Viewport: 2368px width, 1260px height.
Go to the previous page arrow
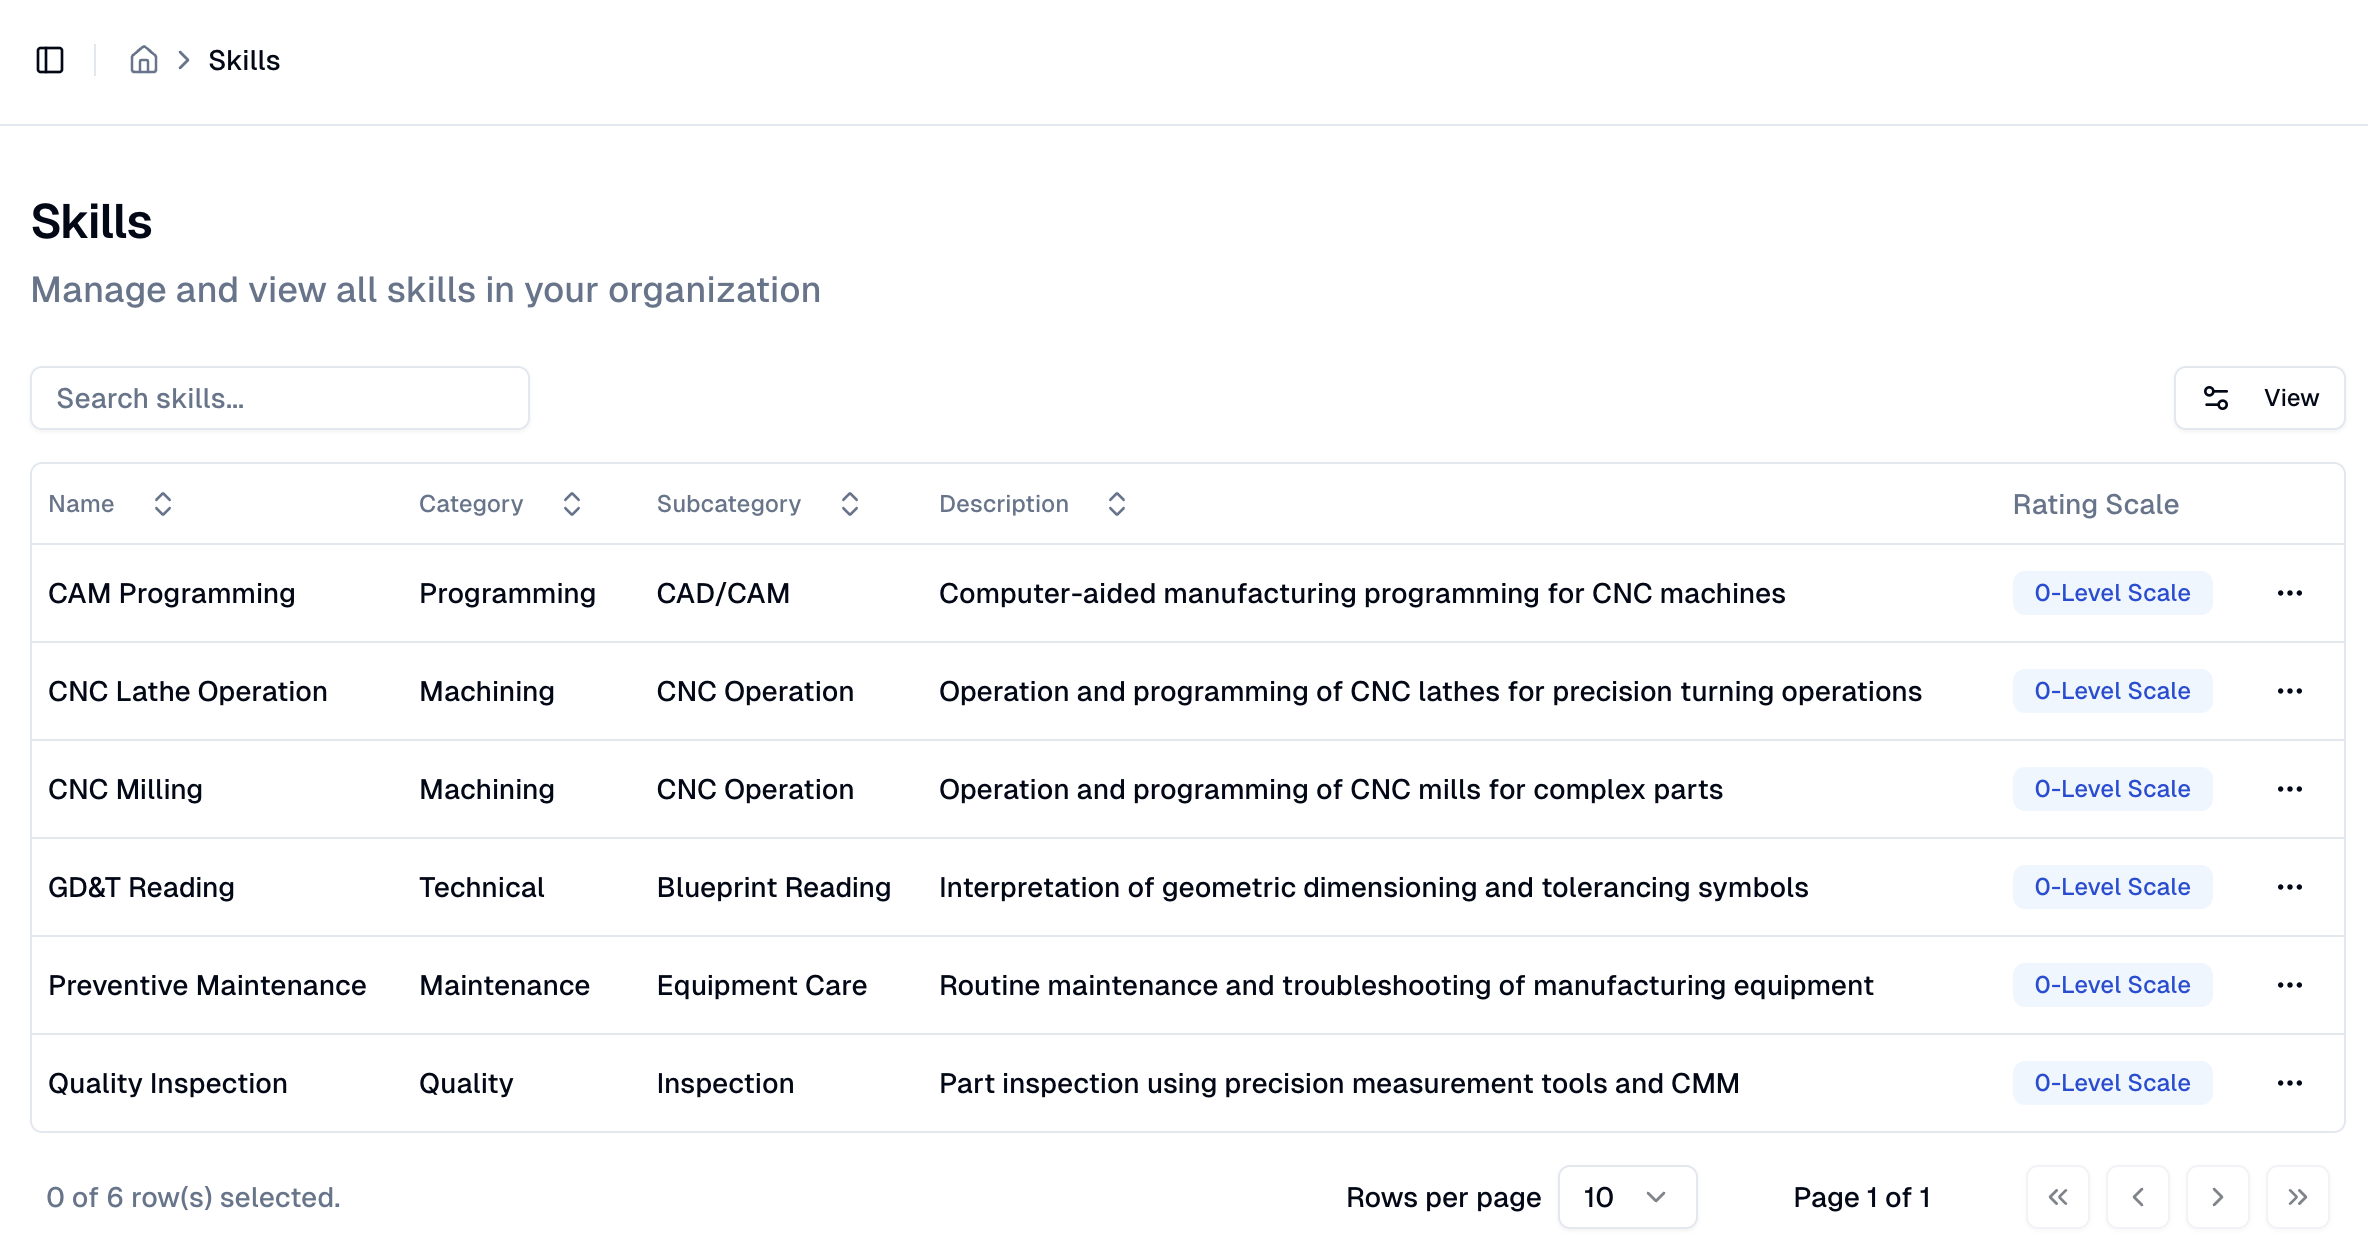[2137, 1197]
